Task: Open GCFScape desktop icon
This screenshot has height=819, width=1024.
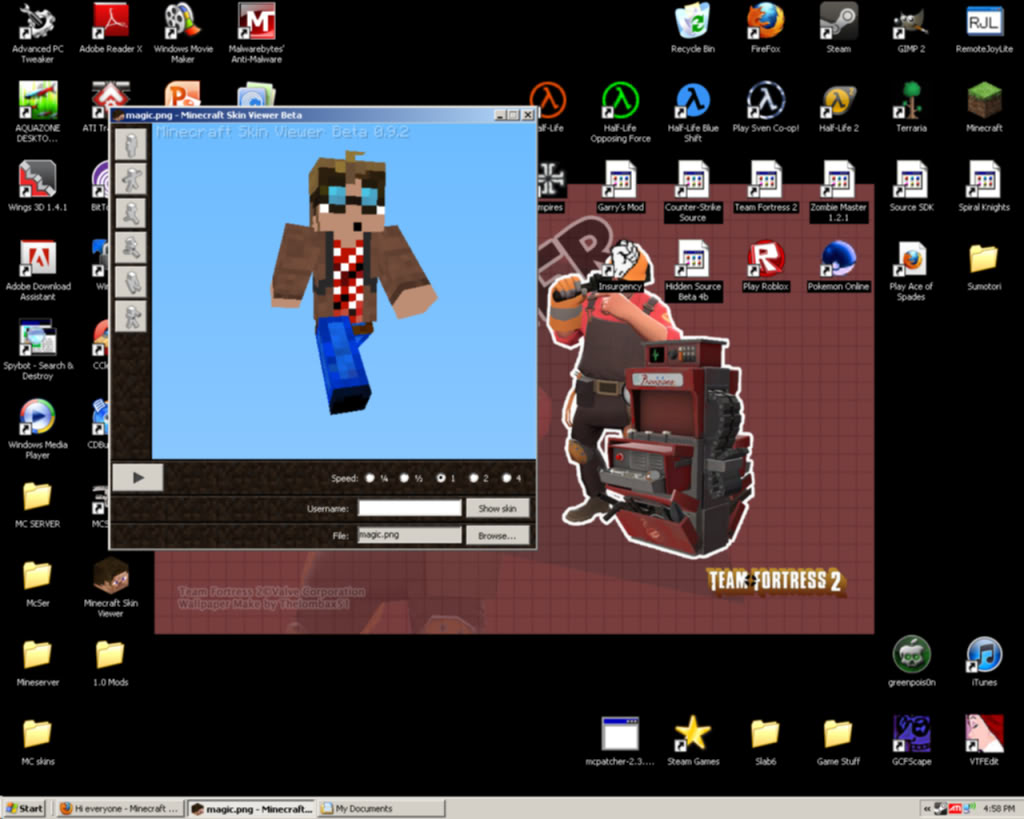Action: point(911,741)
